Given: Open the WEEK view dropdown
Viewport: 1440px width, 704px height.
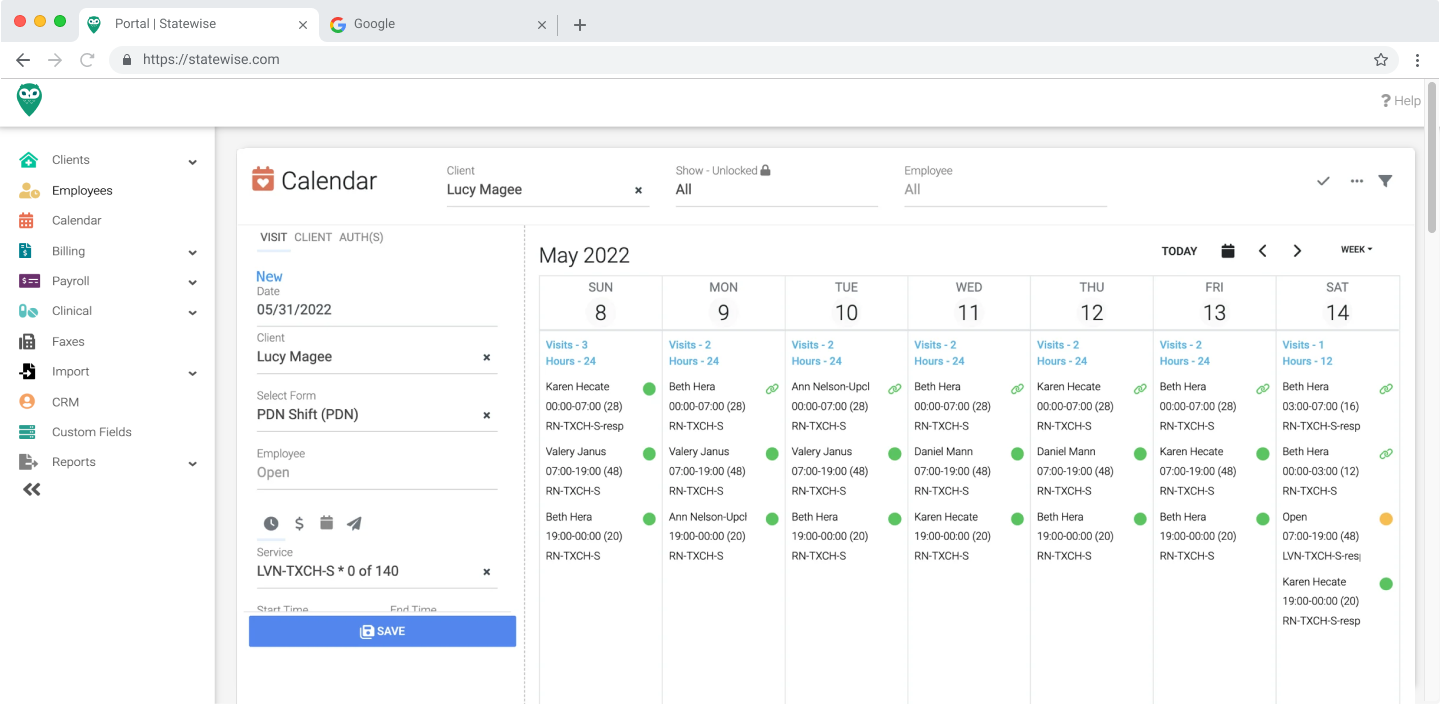Looking at the screenshot, I should click(1356, 250).
